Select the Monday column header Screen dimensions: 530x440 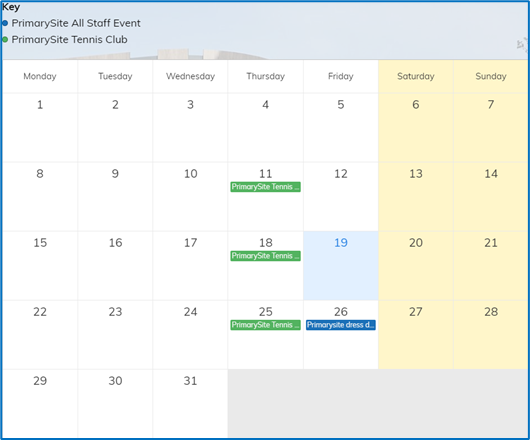click(x=40, y=76)
